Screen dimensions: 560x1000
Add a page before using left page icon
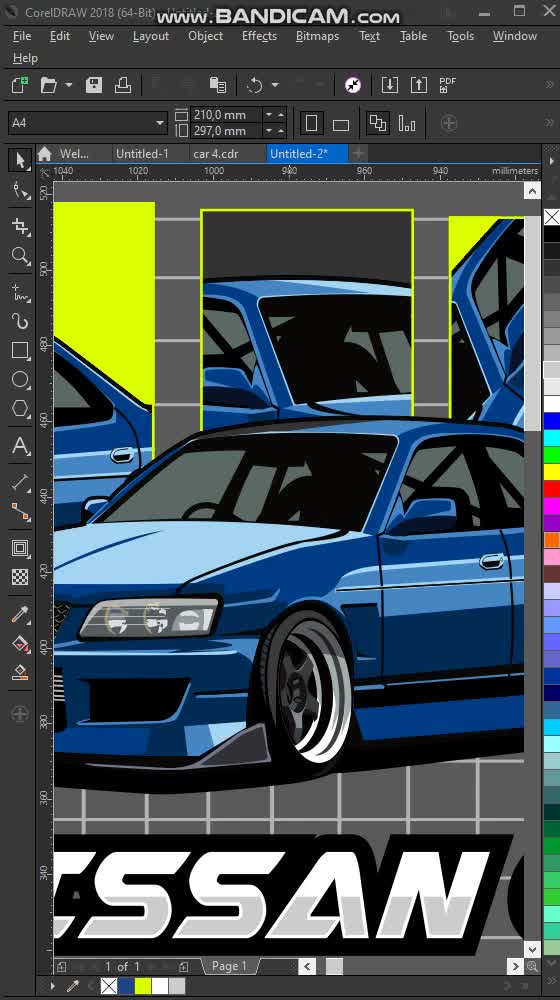point(61,967)
